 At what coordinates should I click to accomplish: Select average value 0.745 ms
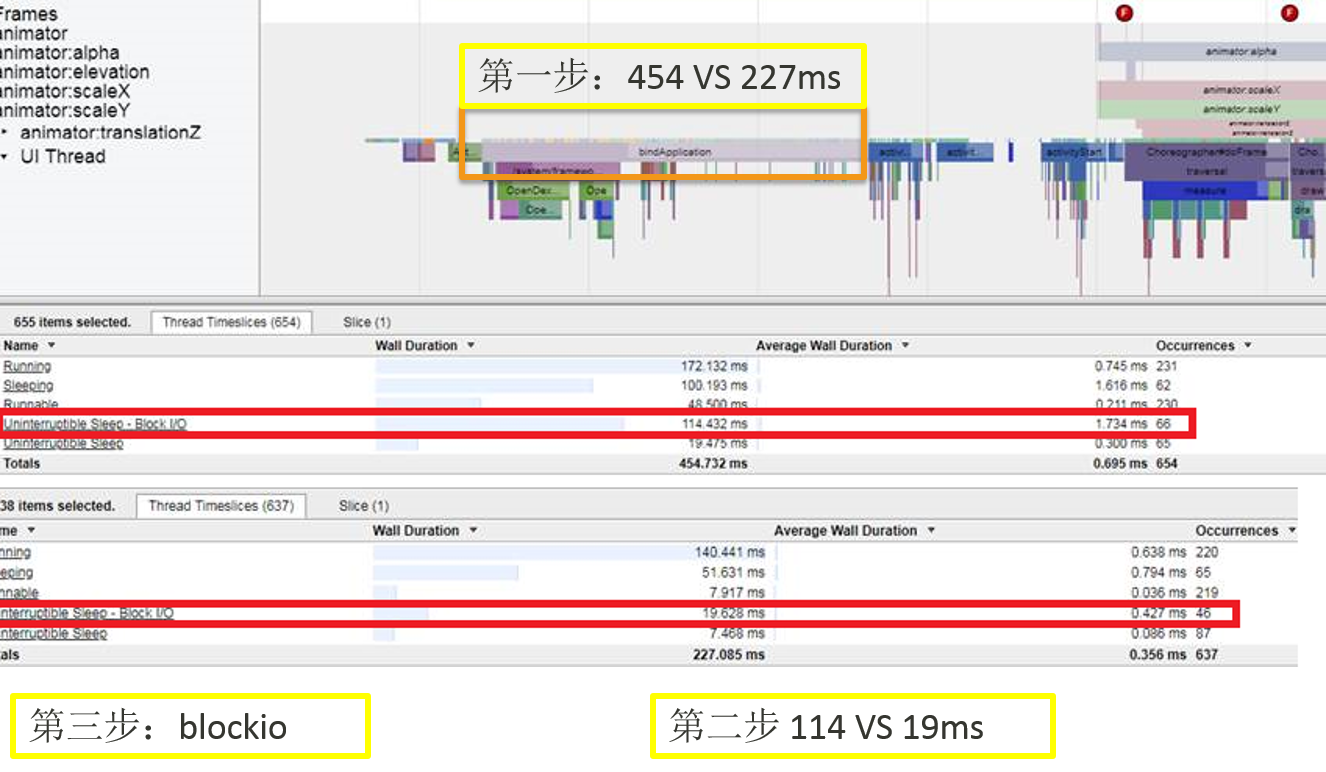coord(1121,366)
